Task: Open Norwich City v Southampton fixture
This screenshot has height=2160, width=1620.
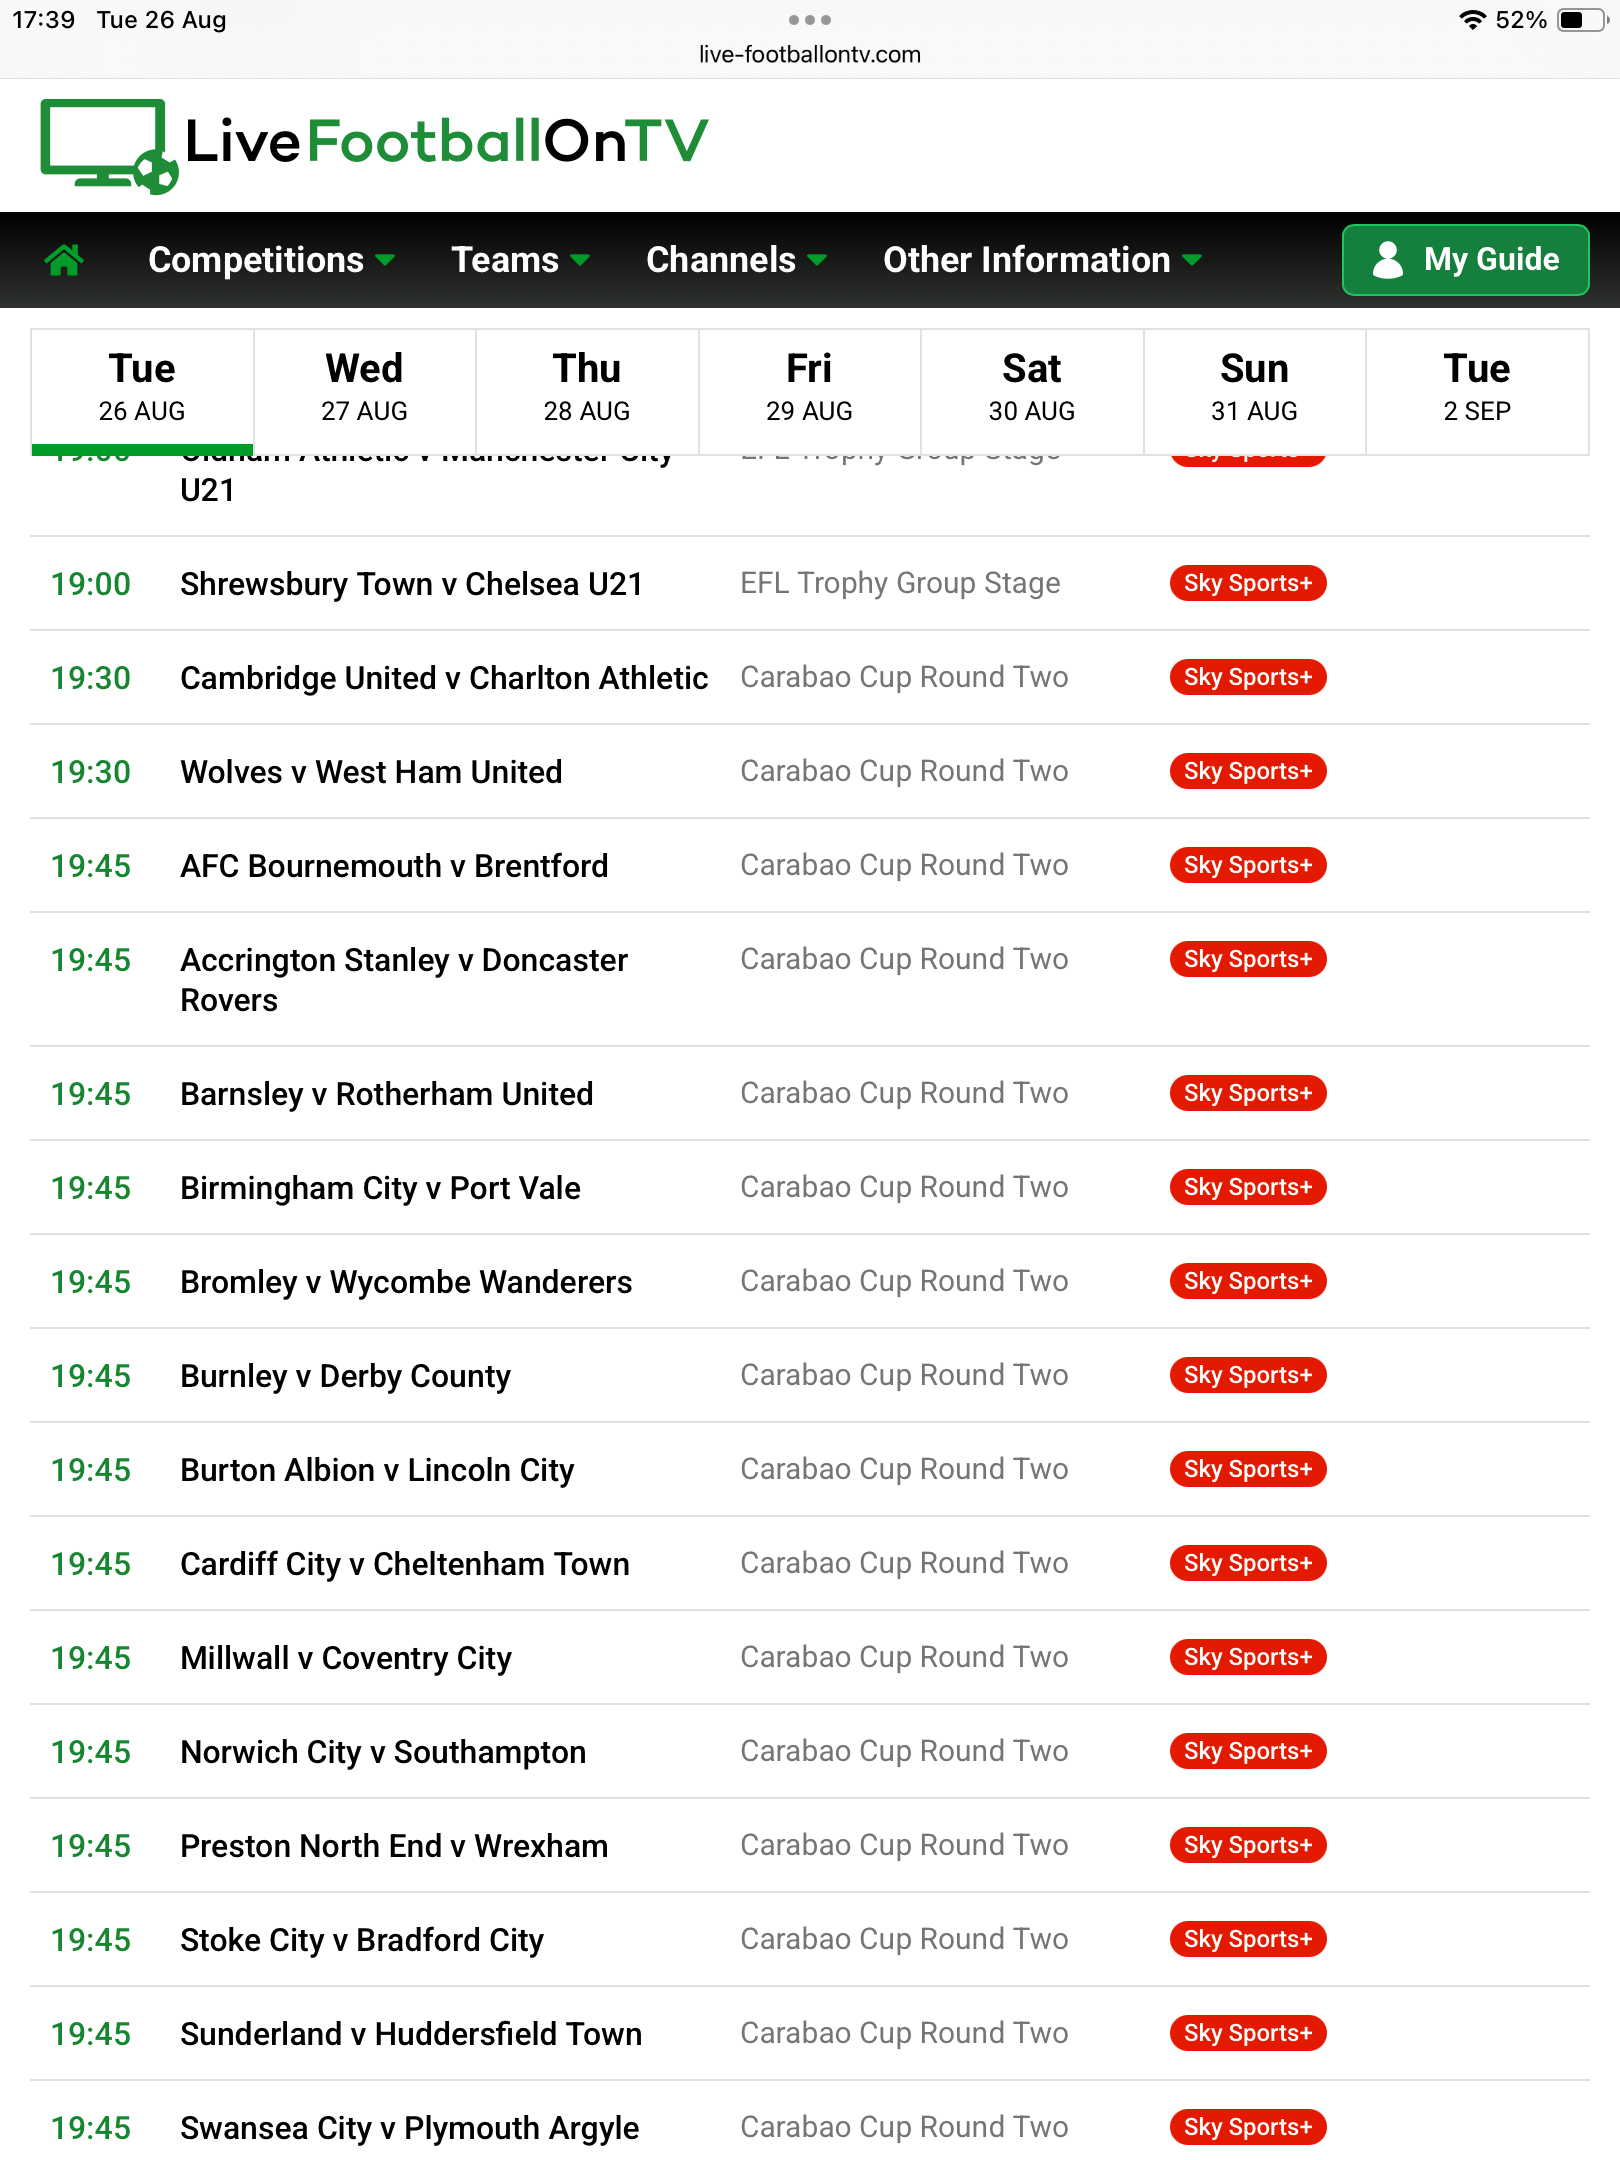Action: [383, 1752]
